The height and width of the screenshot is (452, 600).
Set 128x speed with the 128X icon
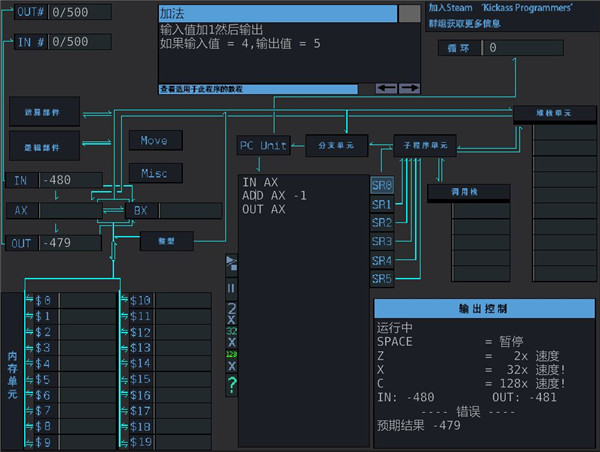(x=231, y=361)
